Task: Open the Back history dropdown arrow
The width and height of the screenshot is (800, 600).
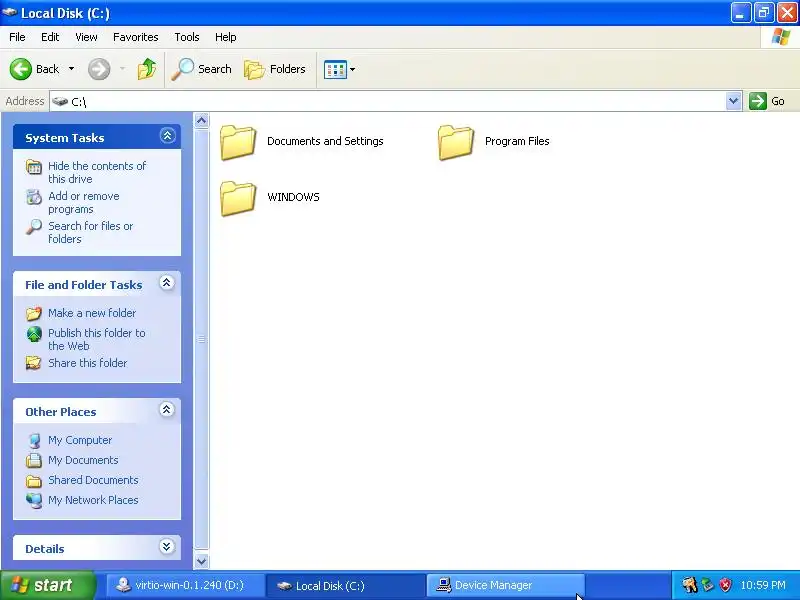Action: (x=71, y=69)
